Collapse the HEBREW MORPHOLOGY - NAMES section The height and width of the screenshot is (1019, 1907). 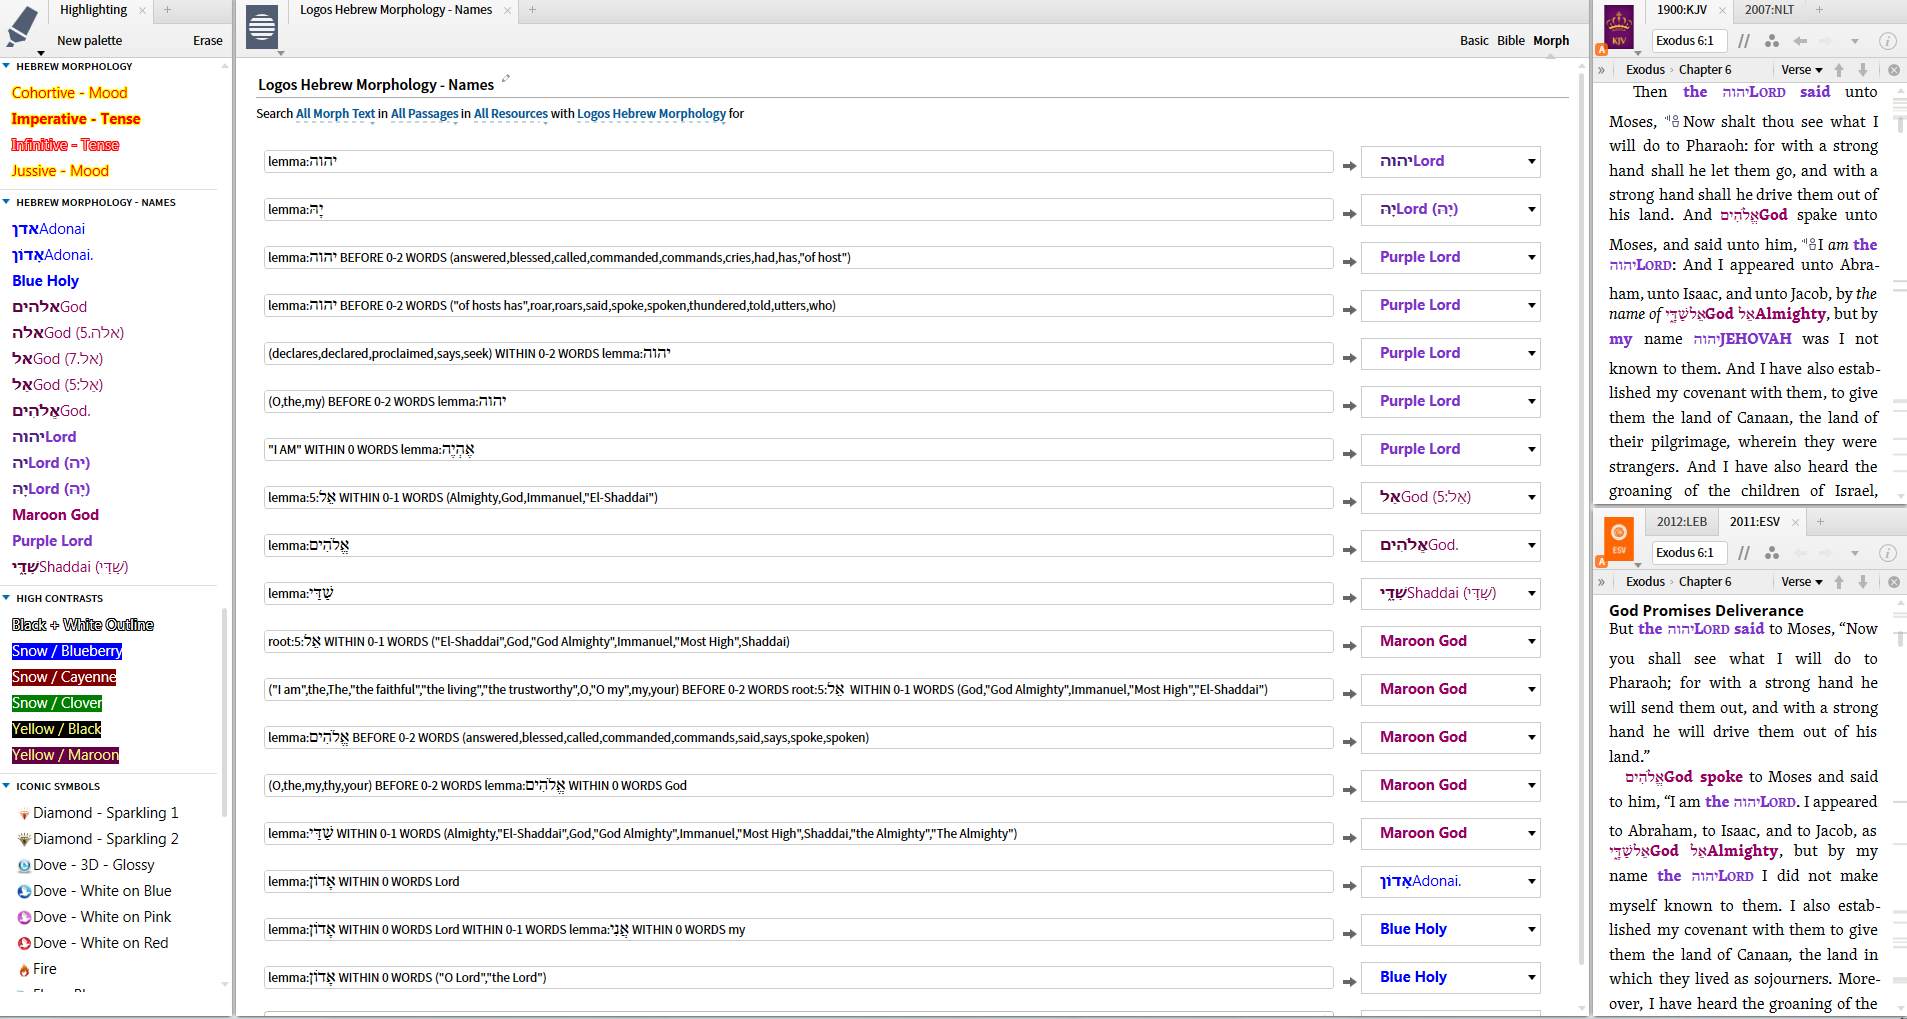[6, 202]
